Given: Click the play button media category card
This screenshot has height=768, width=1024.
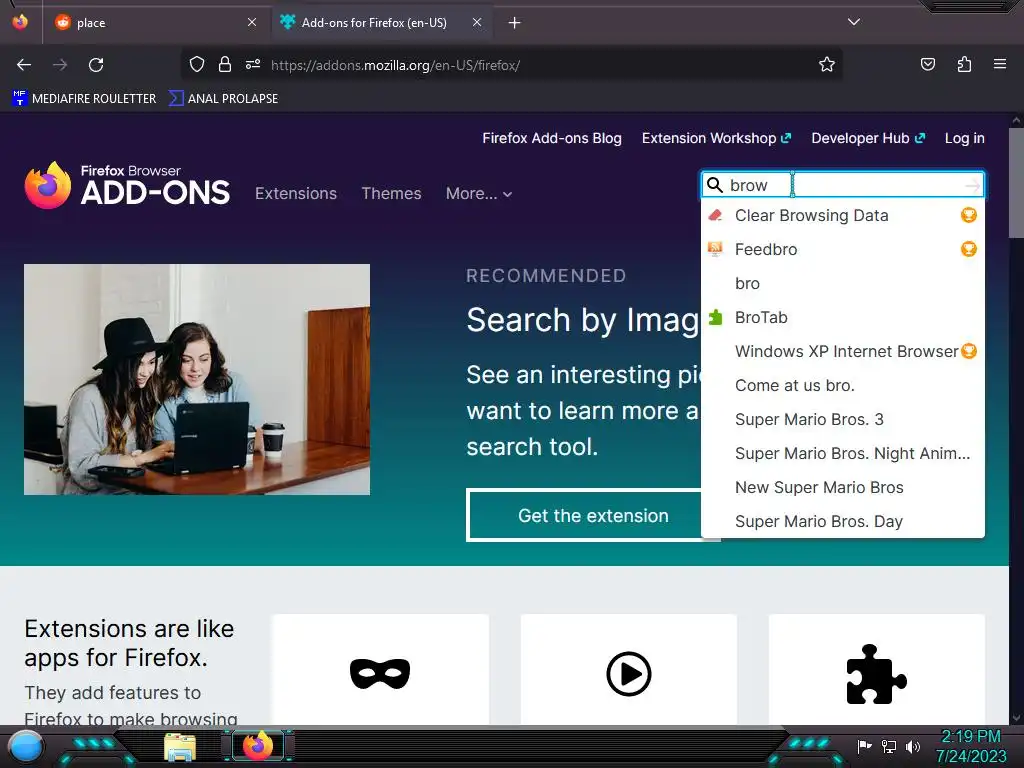Looking at the screenshot, I should tap(628, 671).
